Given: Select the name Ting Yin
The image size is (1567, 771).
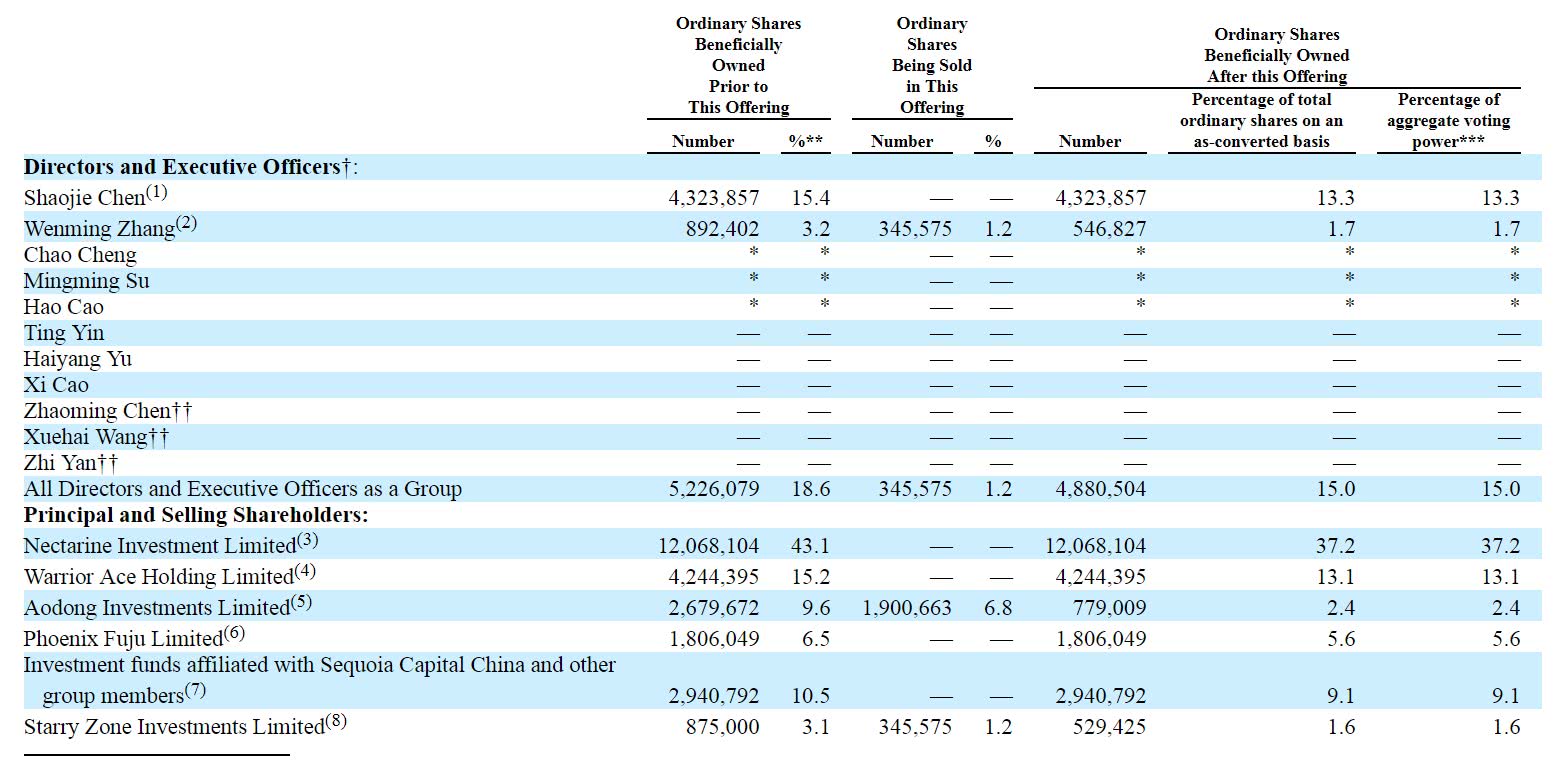Looking at the screenshot, I should [64, 333].
